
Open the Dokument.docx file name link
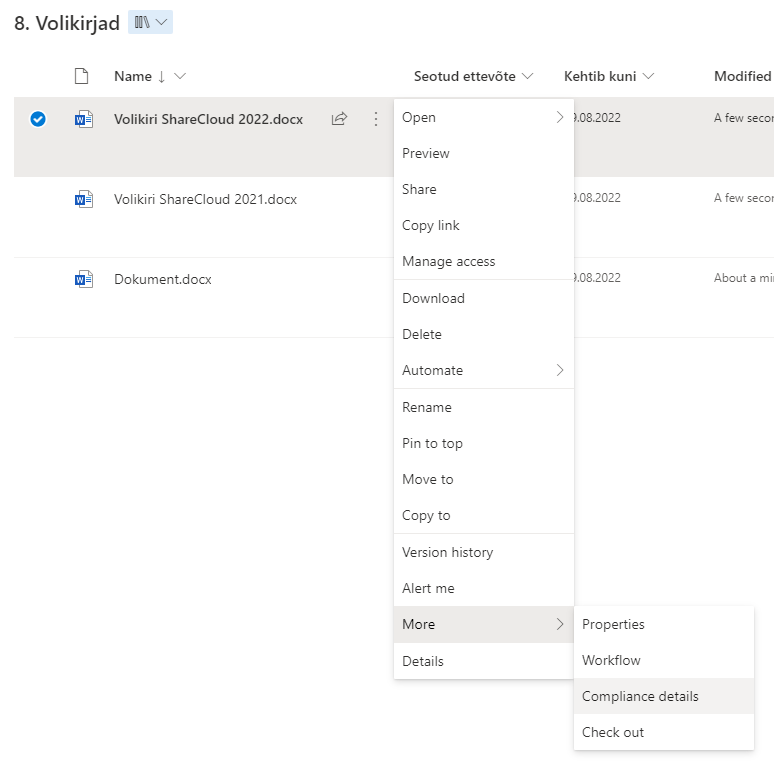click(x=163, y=279)
